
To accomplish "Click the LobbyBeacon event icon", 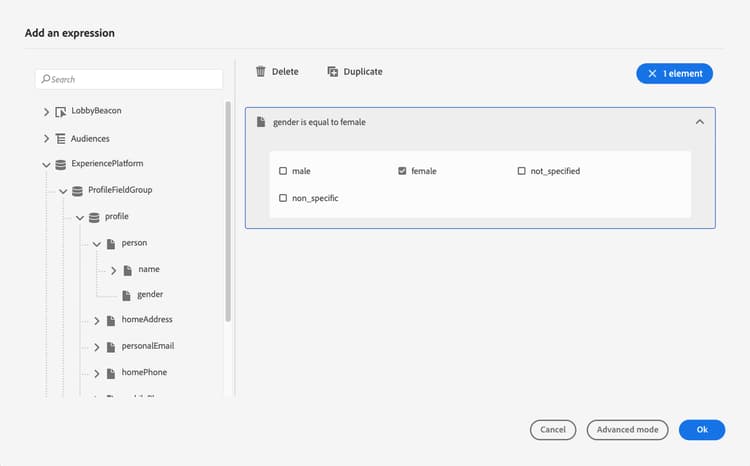I will point(60,112).
